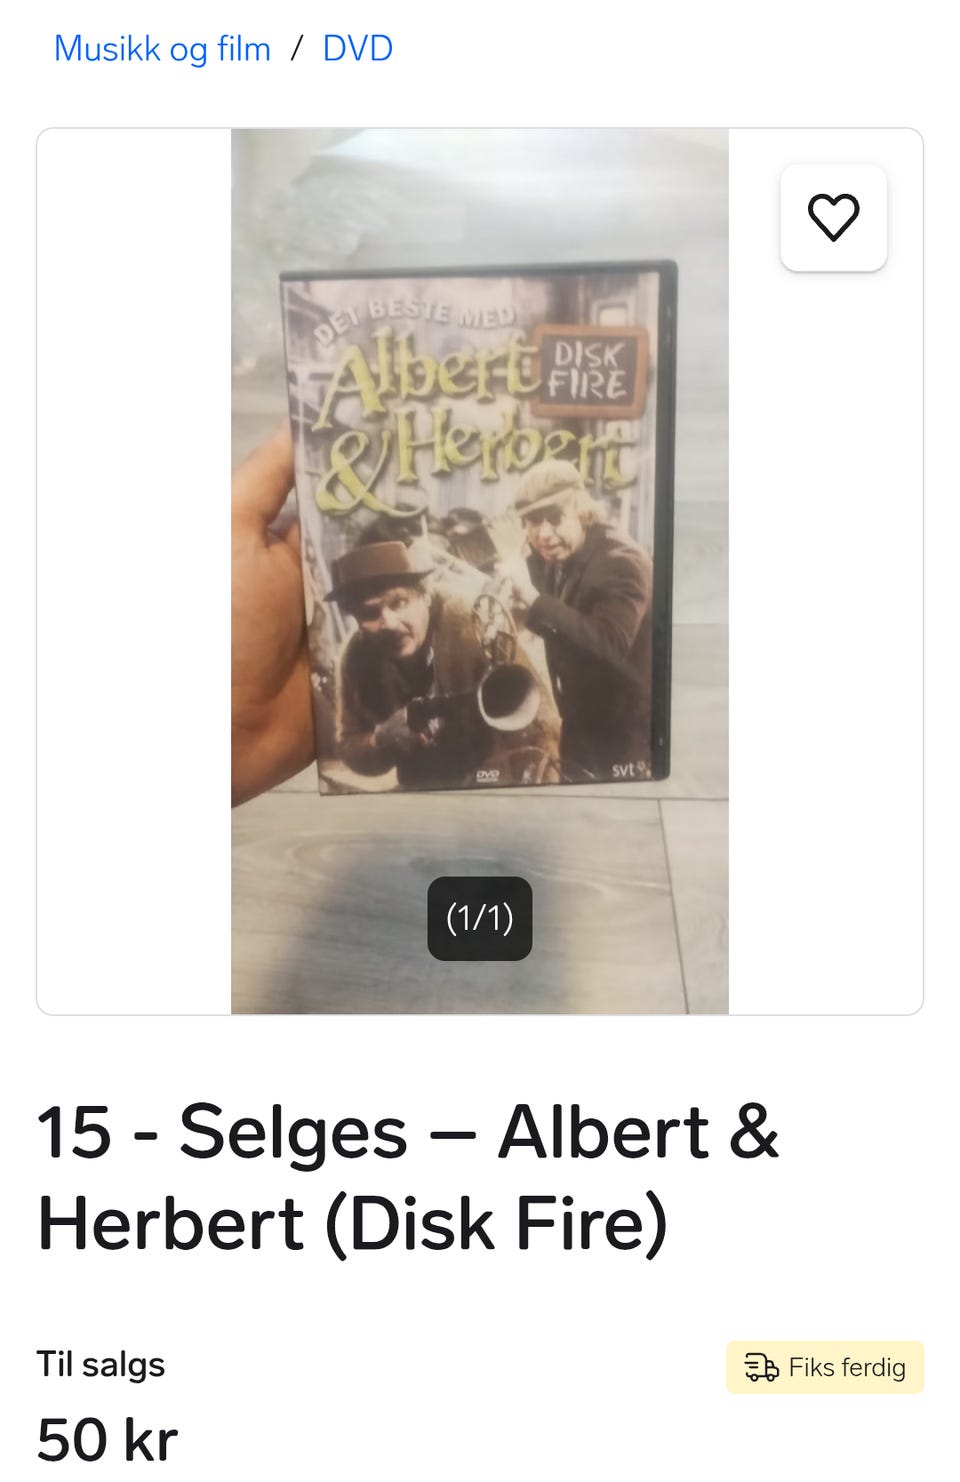Go to the DVD category breadcrumb
The height and width of the screenshot is (1482, 960).
click(x=357, y=48)
